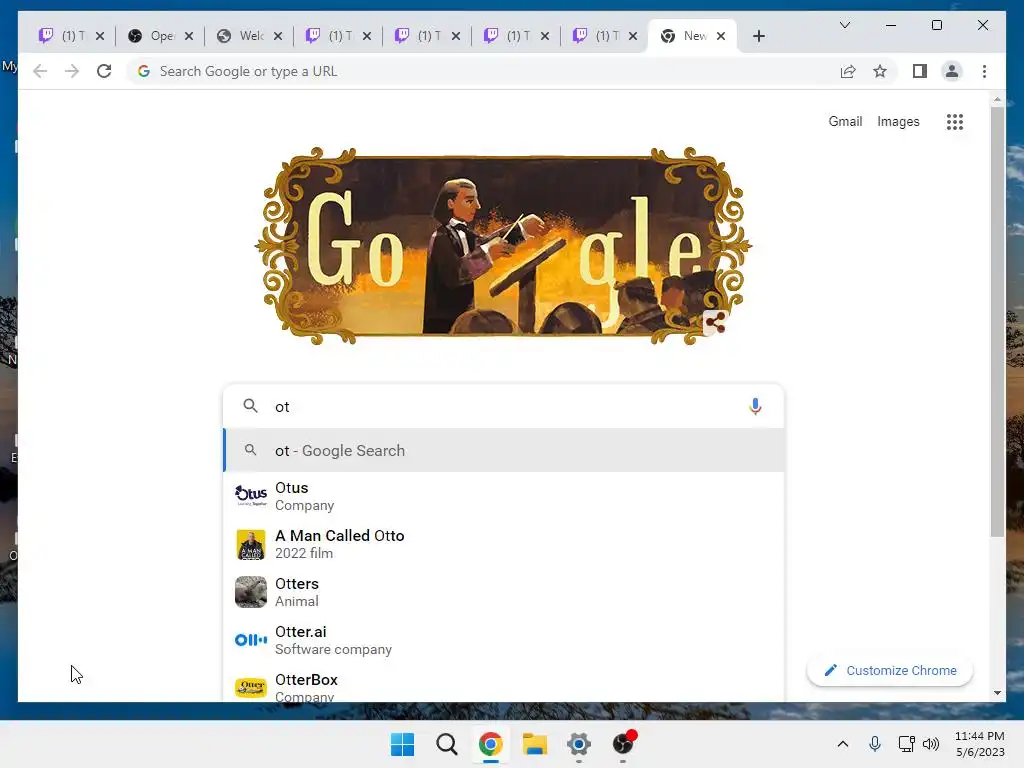This screenshot has height=768, width=1024.
Task: Open the Chrome profile avatar
Action: (952, 71)
